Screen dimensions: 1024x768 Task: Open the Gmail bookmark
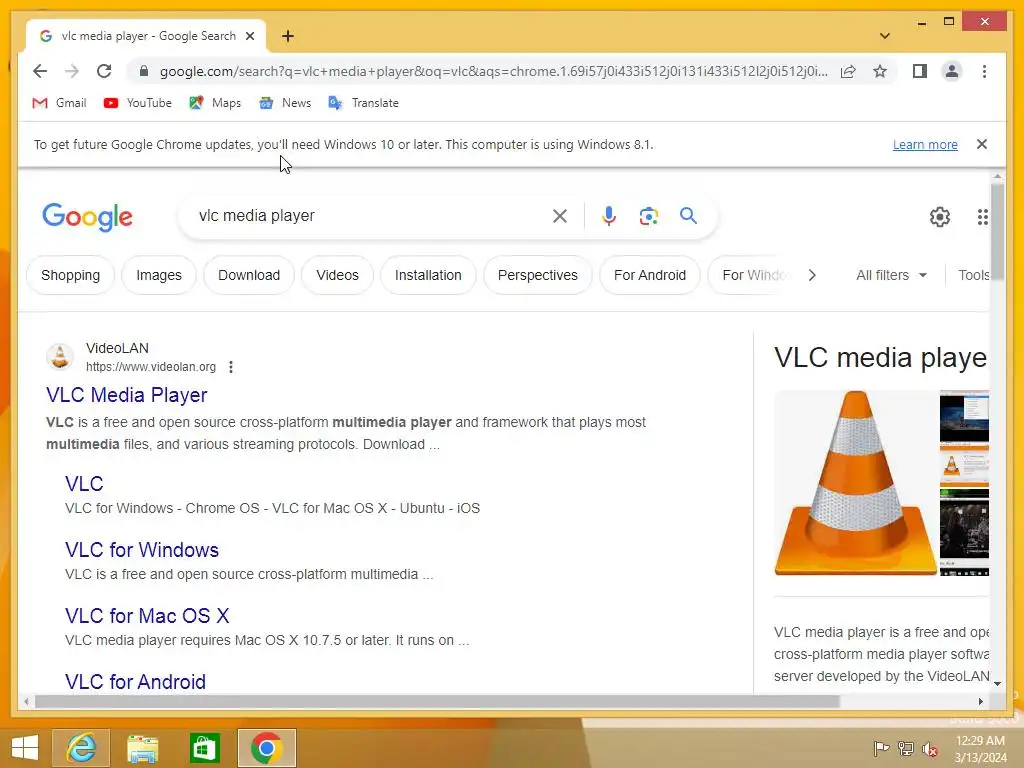[x=59, y=103]
